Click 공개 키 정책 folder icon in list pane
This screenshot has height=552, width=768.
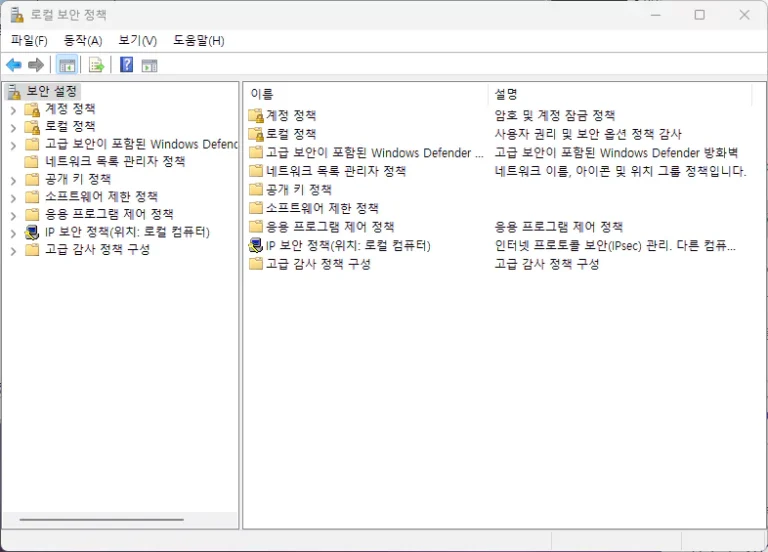[256, 190]
